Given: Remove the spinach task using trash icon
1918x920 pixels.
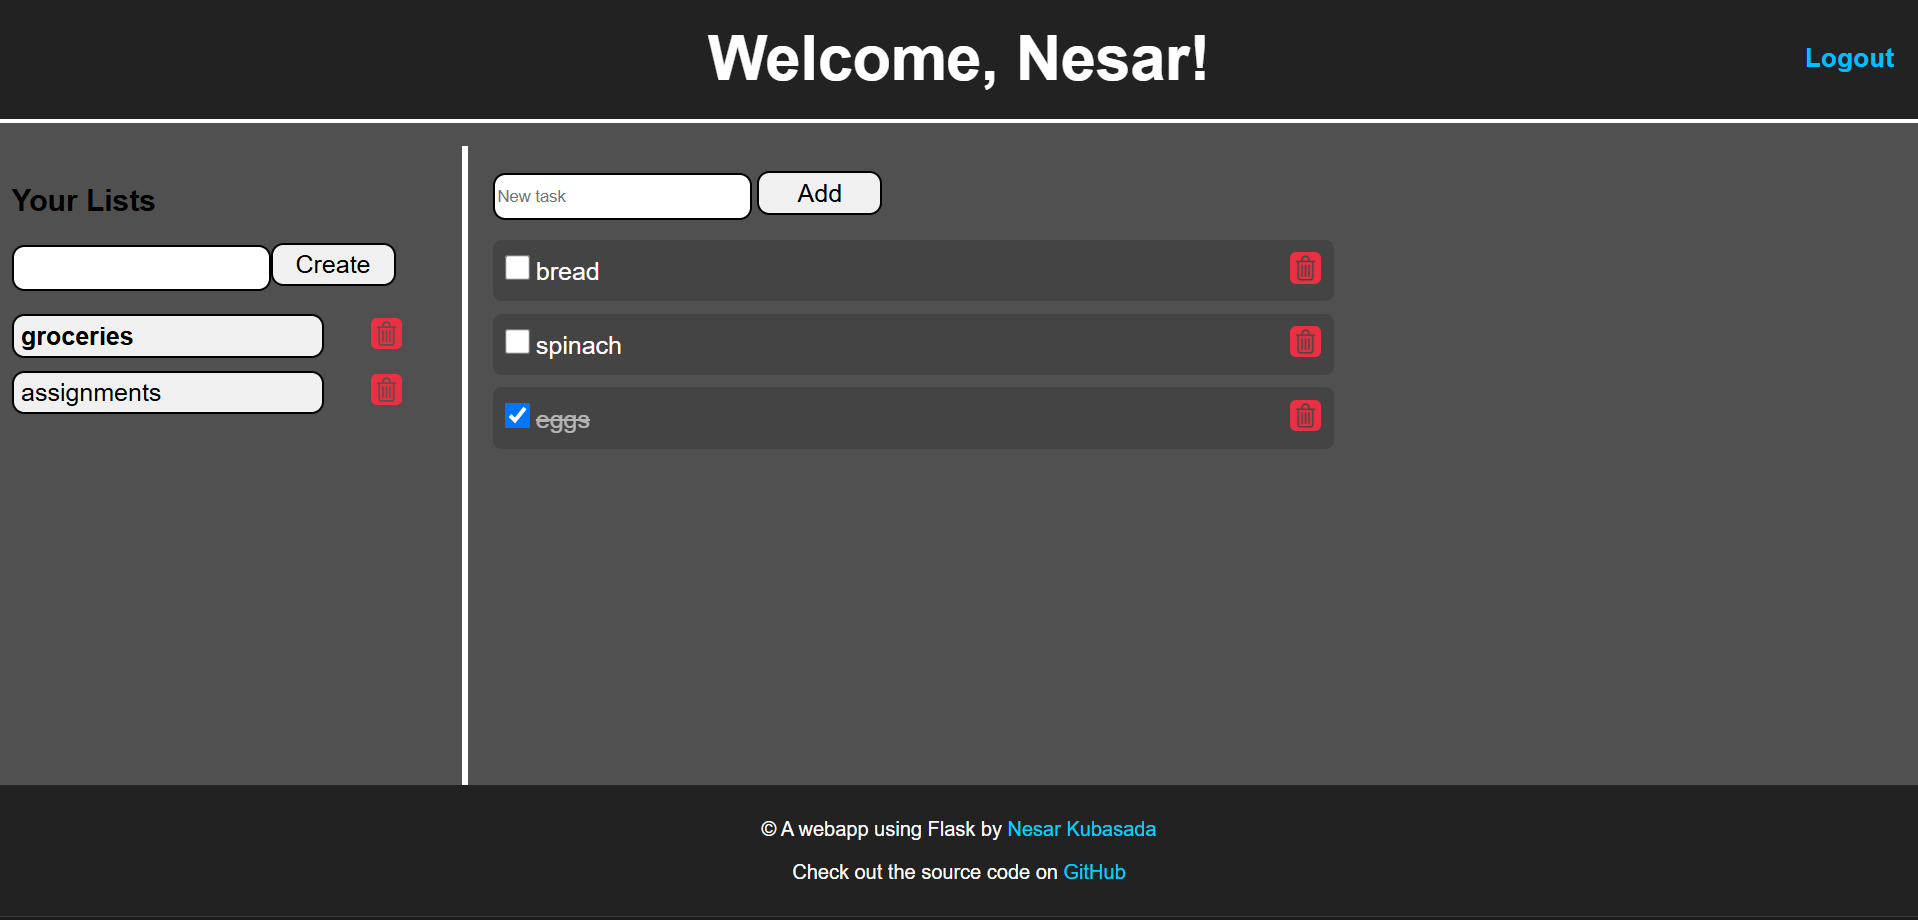Looking at the screenshot, I should click(1305, 342).
